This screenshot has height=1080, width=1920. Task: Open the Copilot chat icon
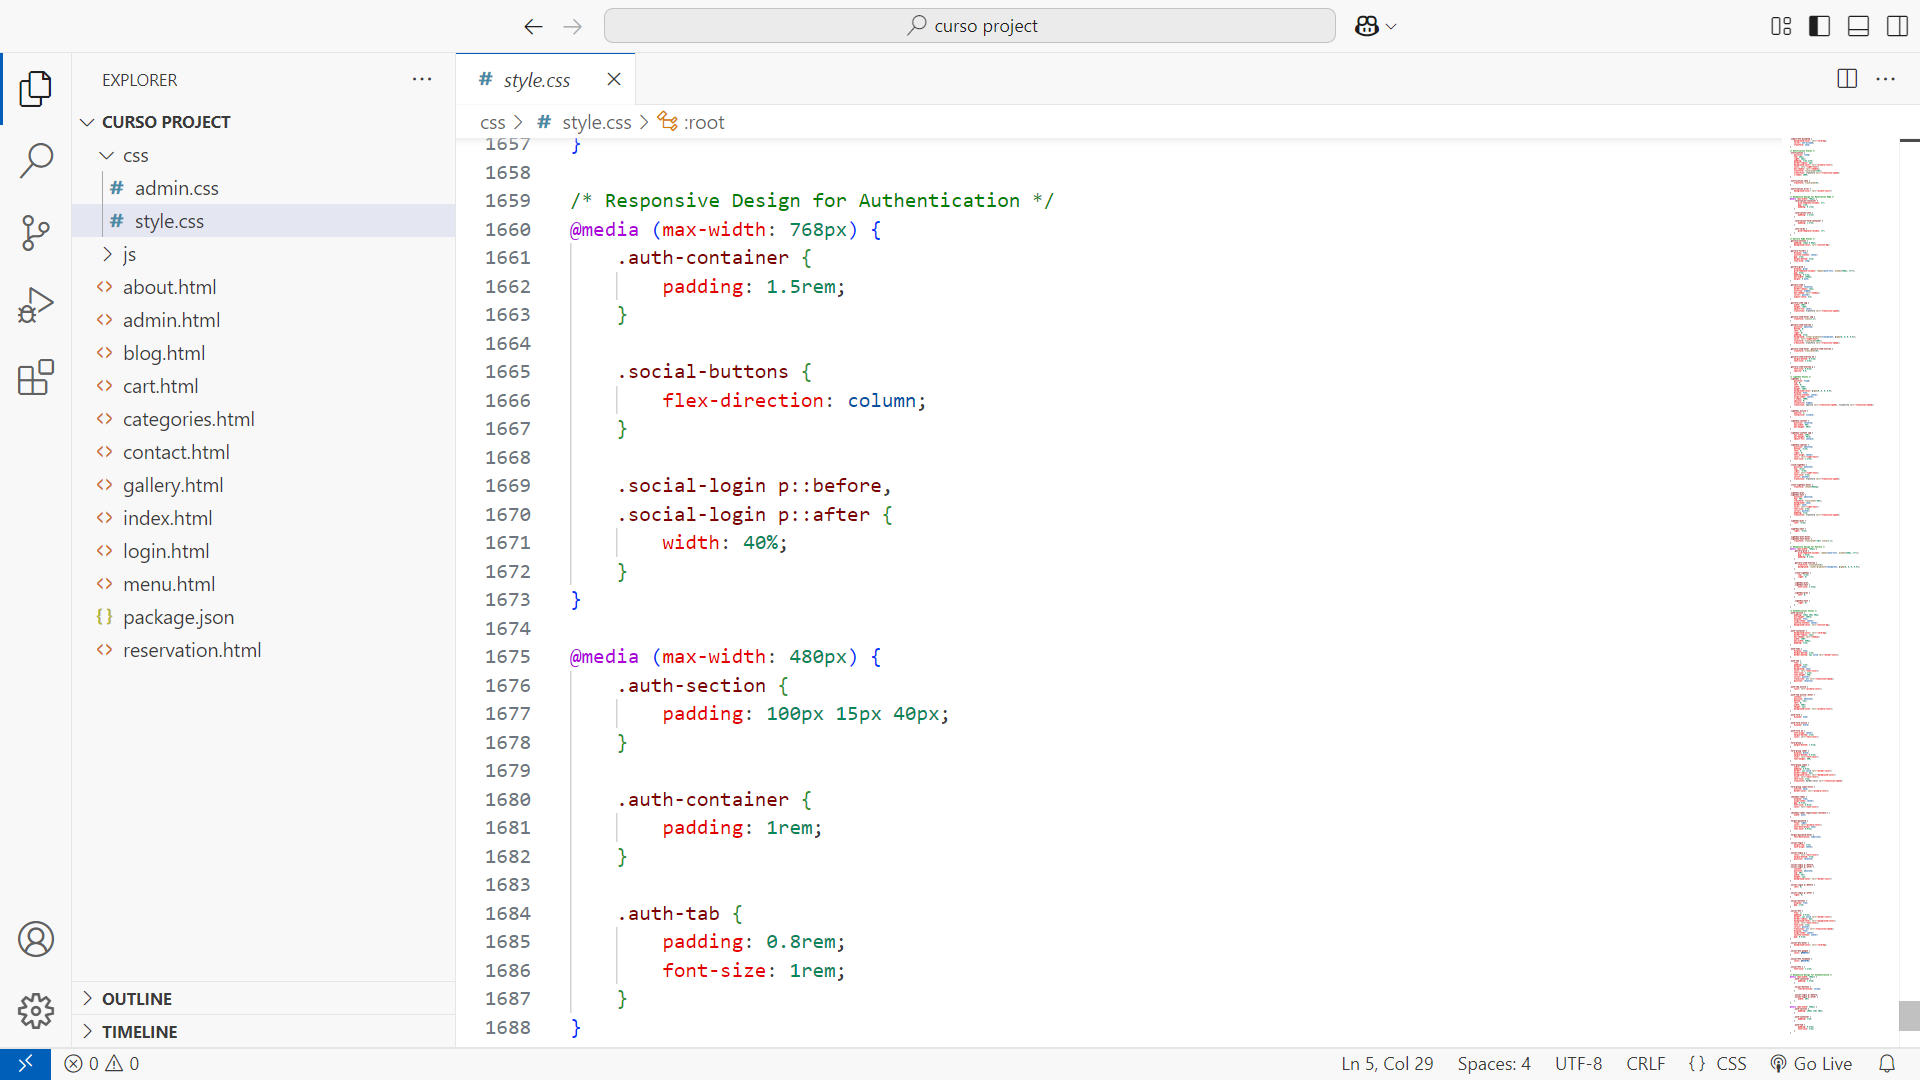1366,26
